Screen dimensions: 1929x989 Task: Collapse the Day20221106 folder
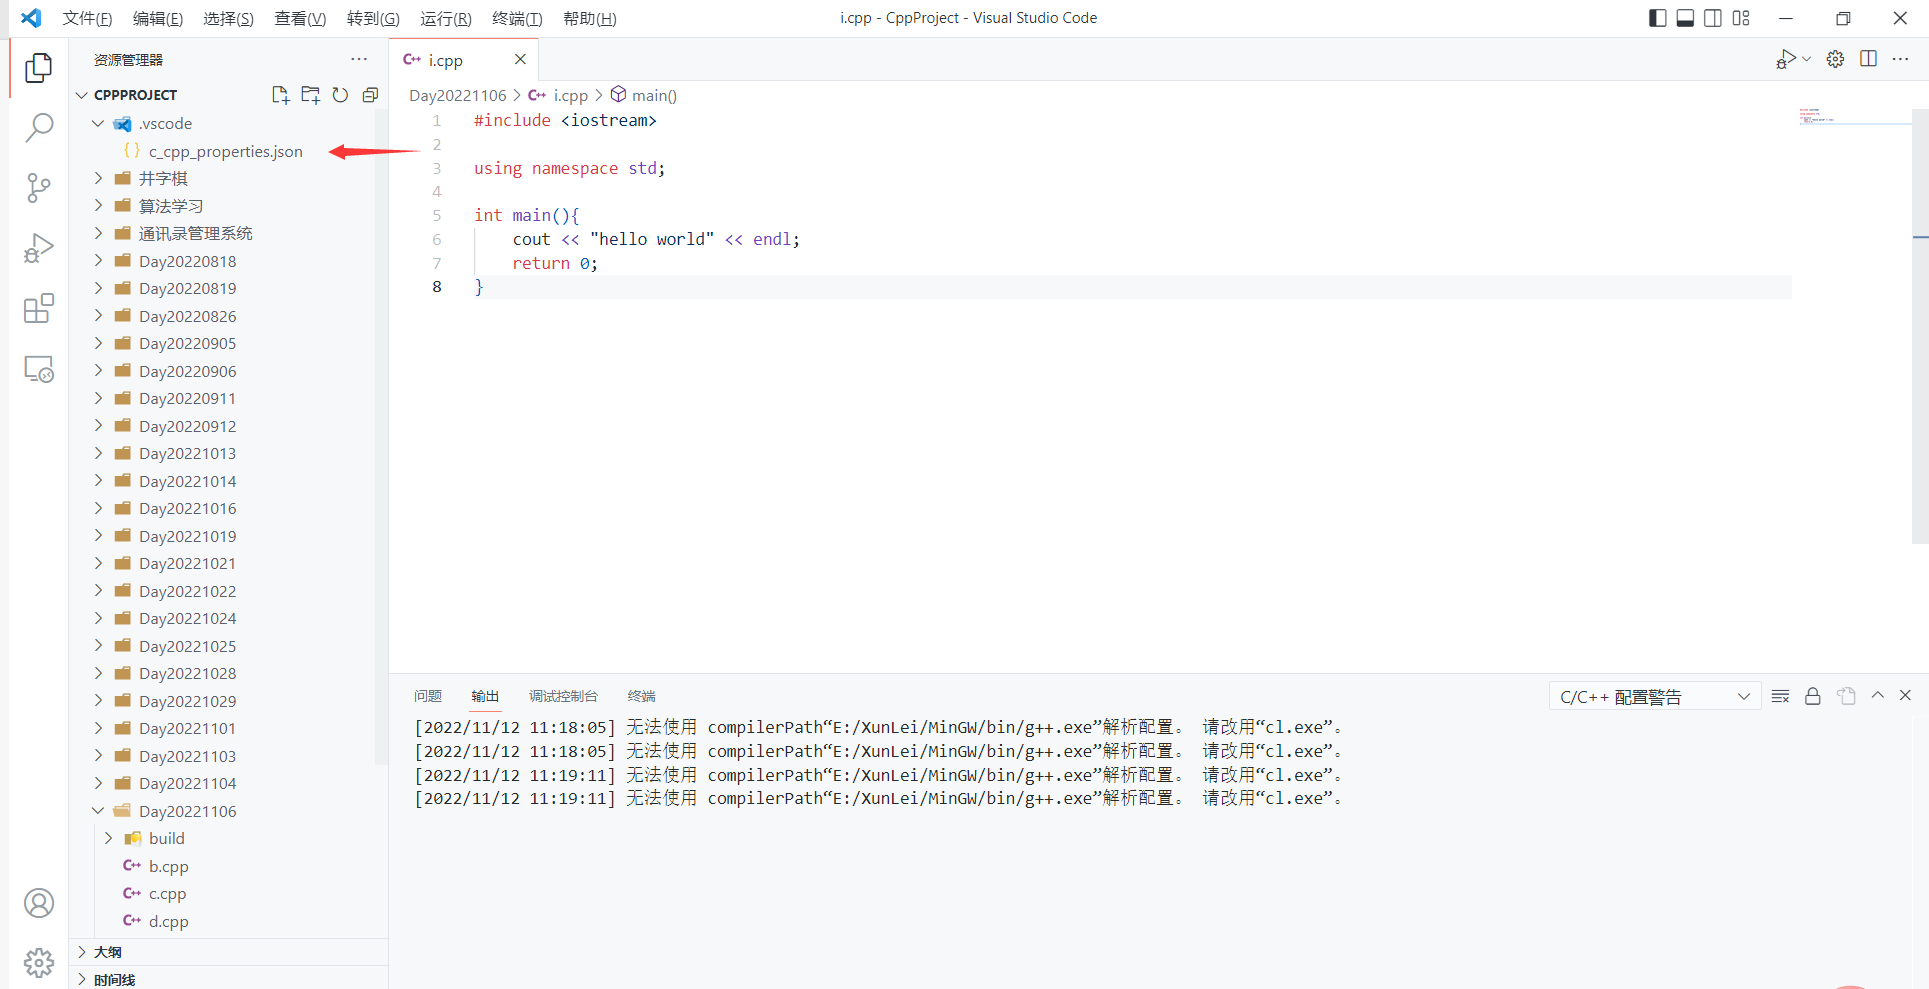click(98, 811)
